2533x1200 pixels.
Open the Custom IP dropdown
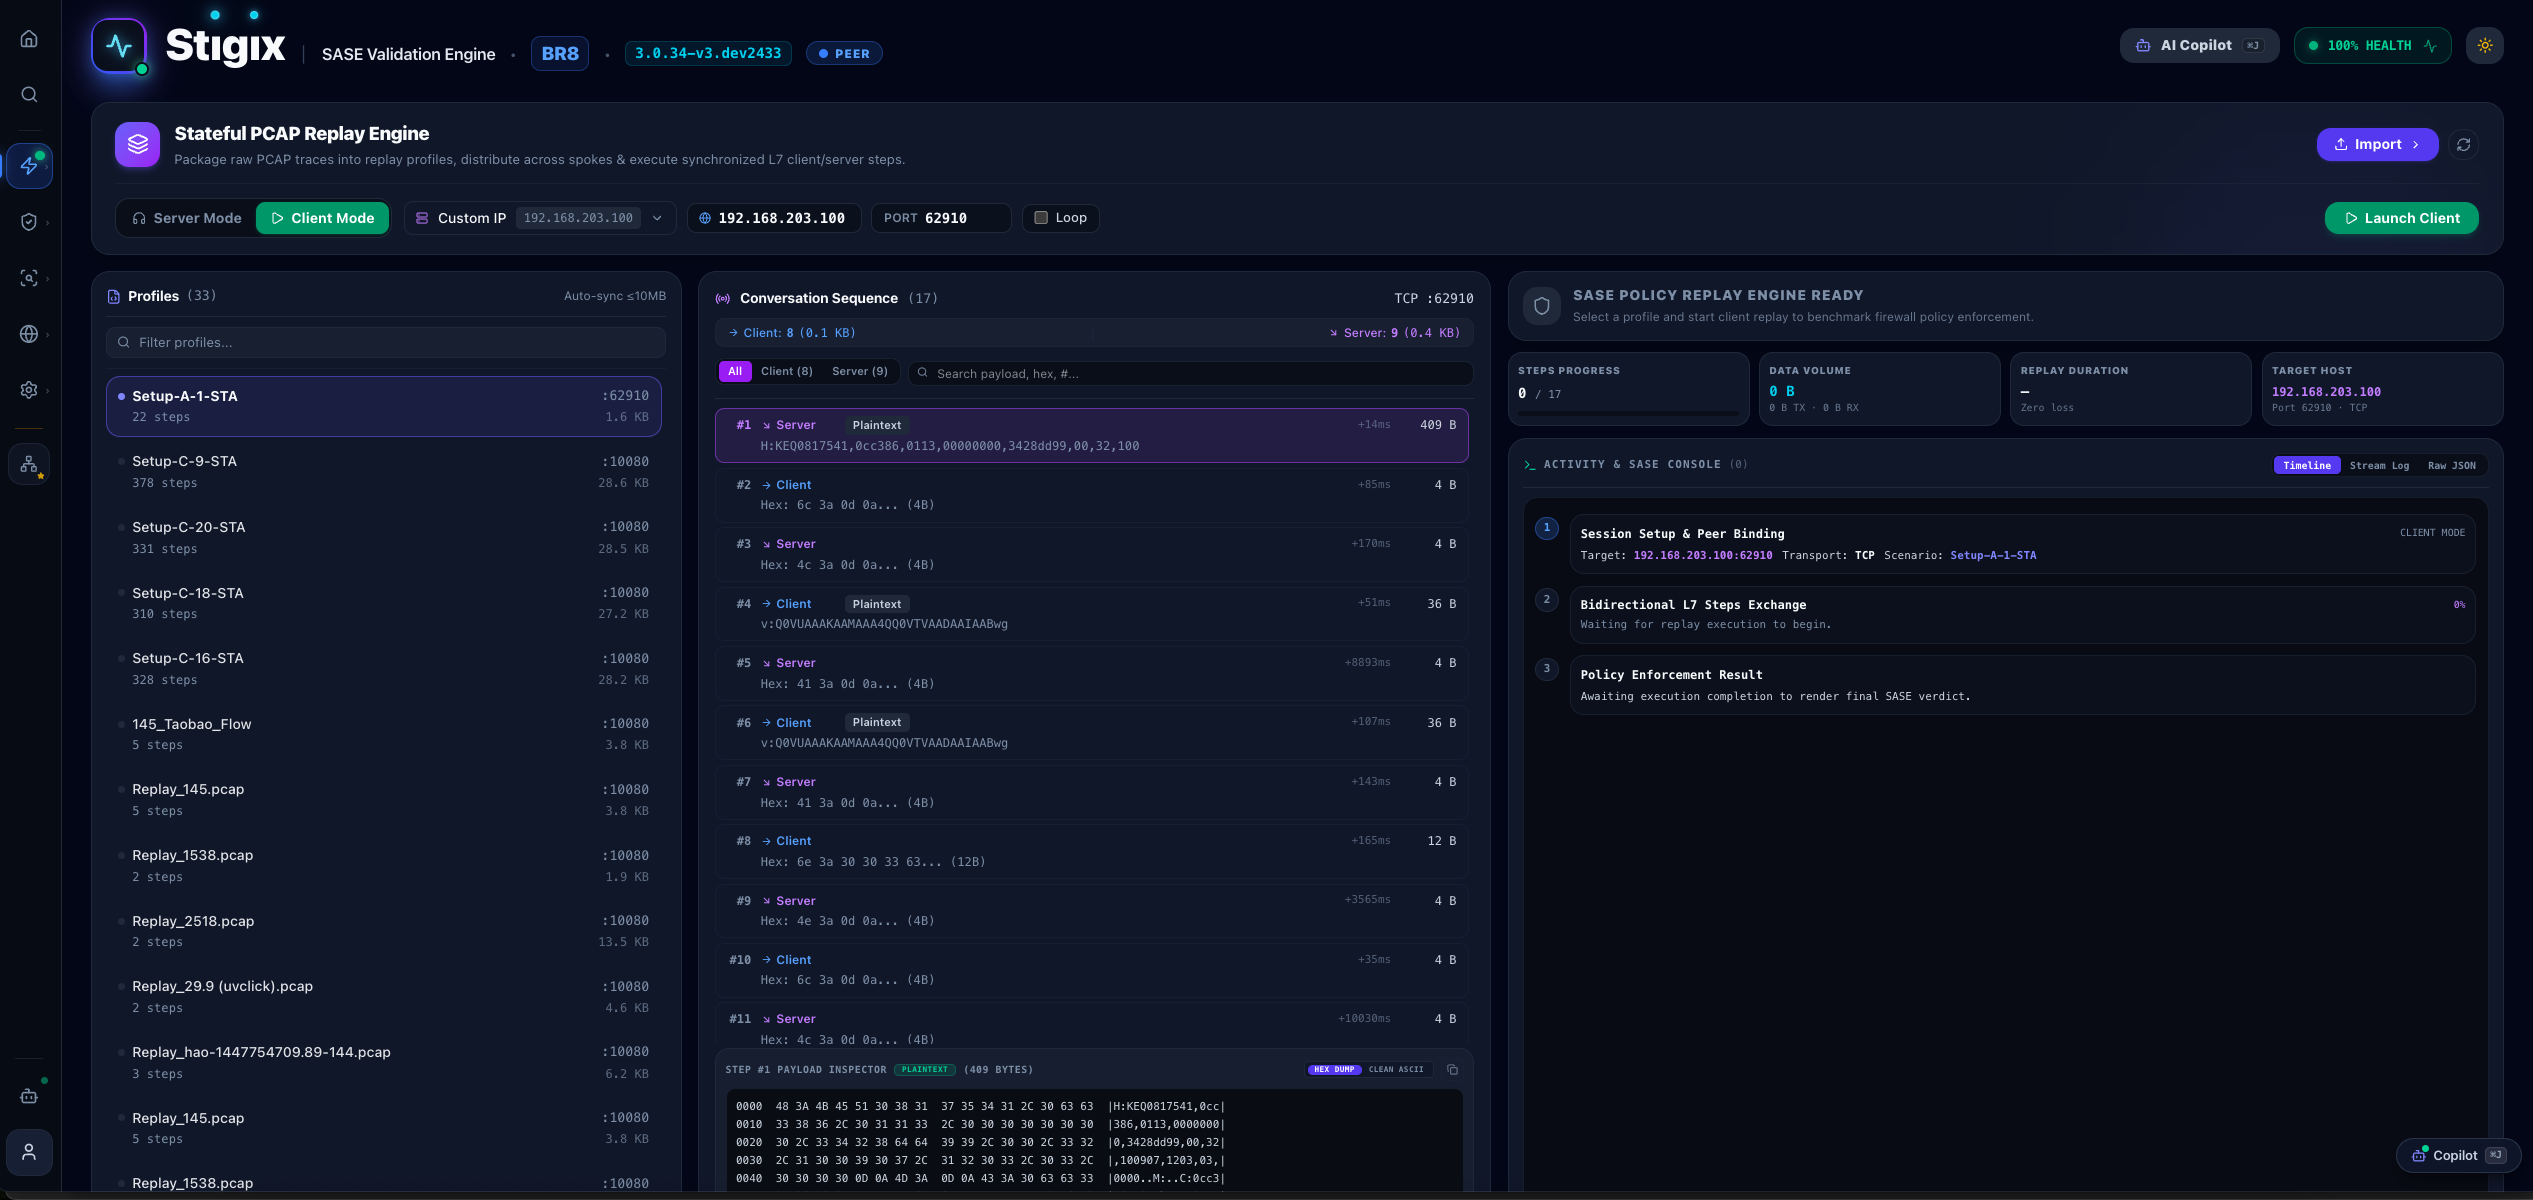(540, 218)
